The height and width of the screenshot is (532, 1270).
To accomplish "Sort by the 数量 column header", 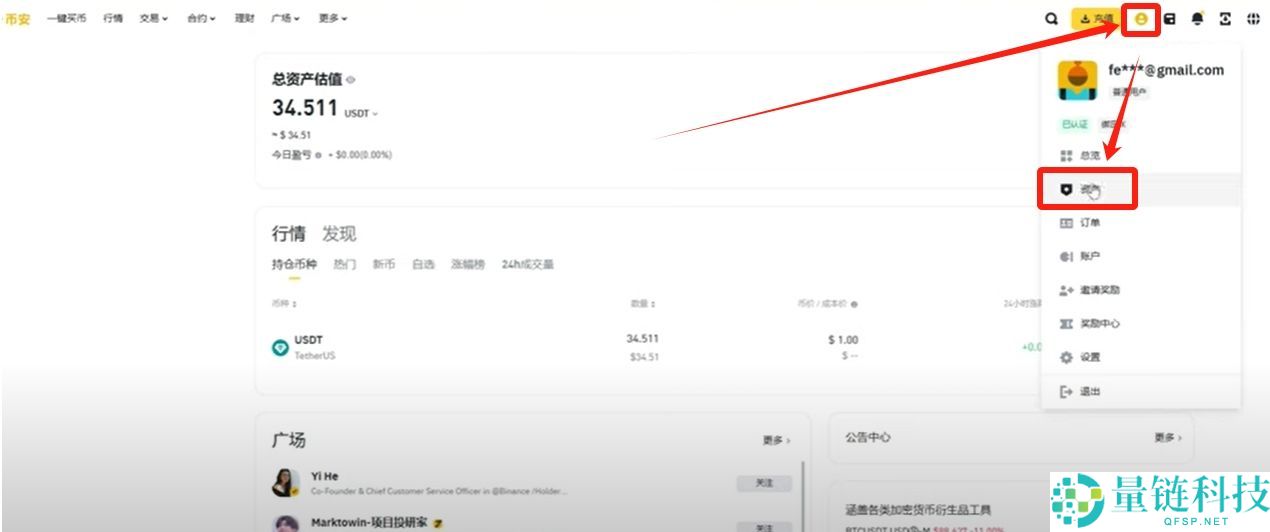I will point(643,303).
